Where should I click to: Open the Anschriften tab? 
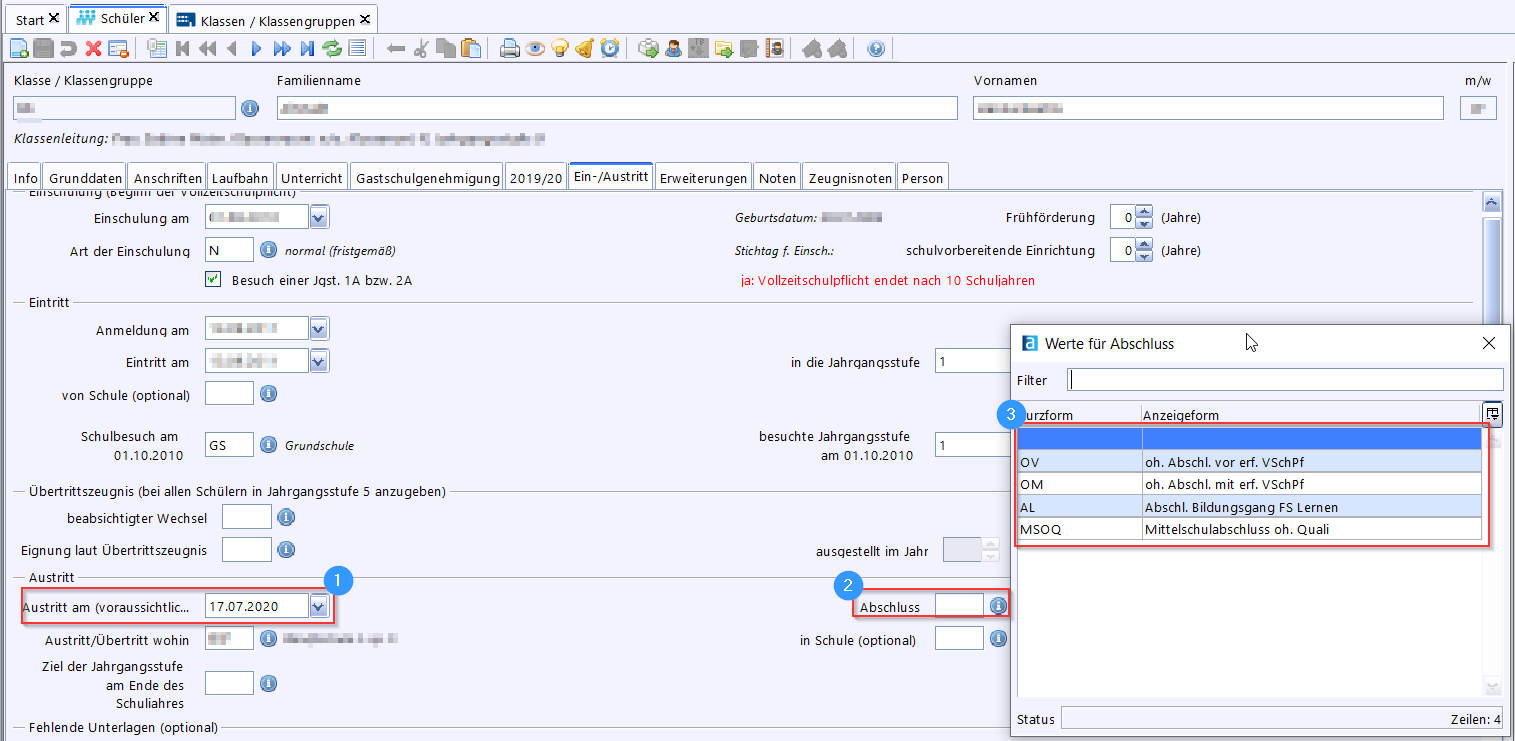[168, 178]
